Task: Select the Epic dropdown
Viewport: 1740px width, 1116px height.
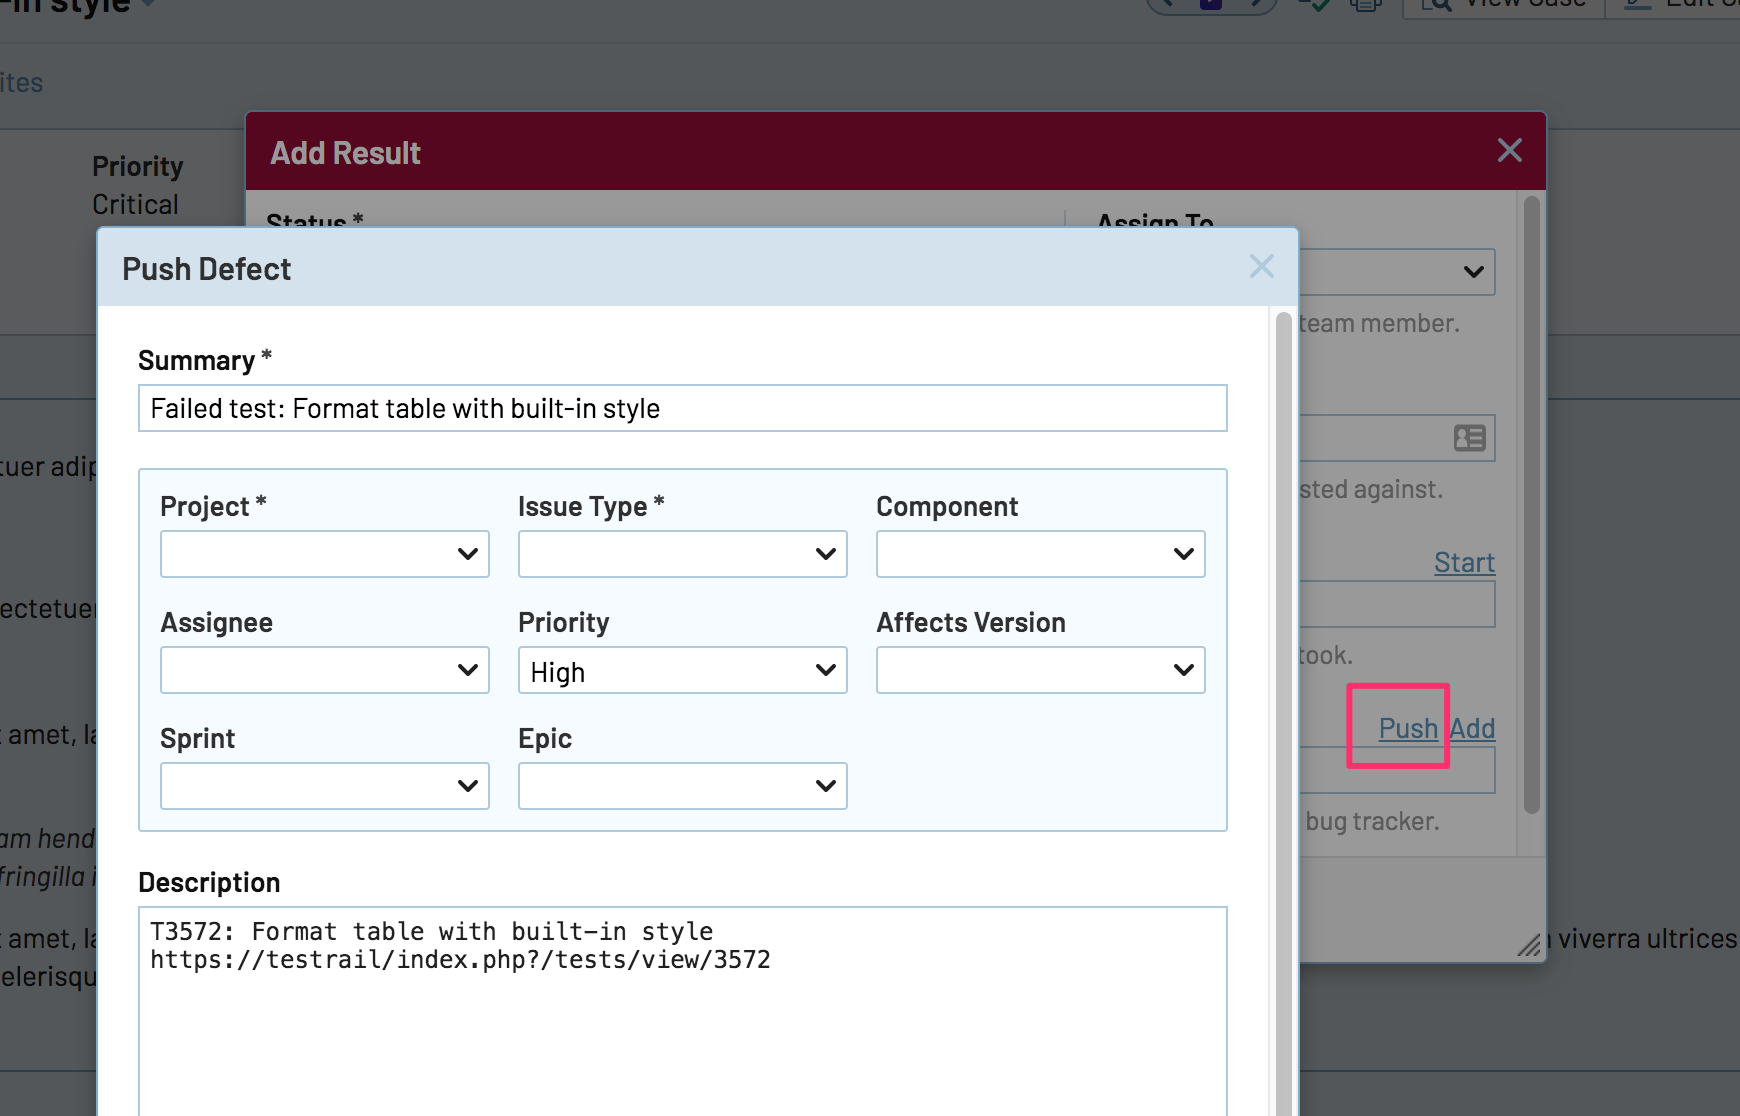Action: tap(682, 786)
